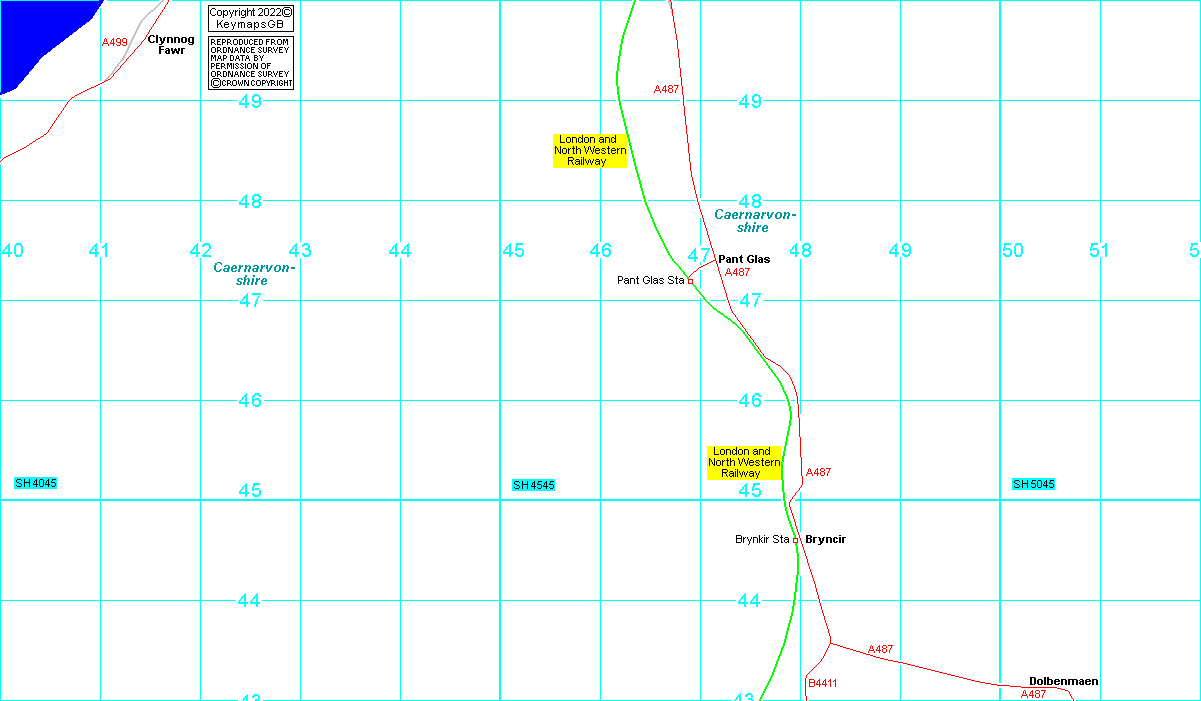Click the Brynkir Sta station marker
Image resolution: width=1201 pixels, height=701 pixels.
tap(796, 540)
